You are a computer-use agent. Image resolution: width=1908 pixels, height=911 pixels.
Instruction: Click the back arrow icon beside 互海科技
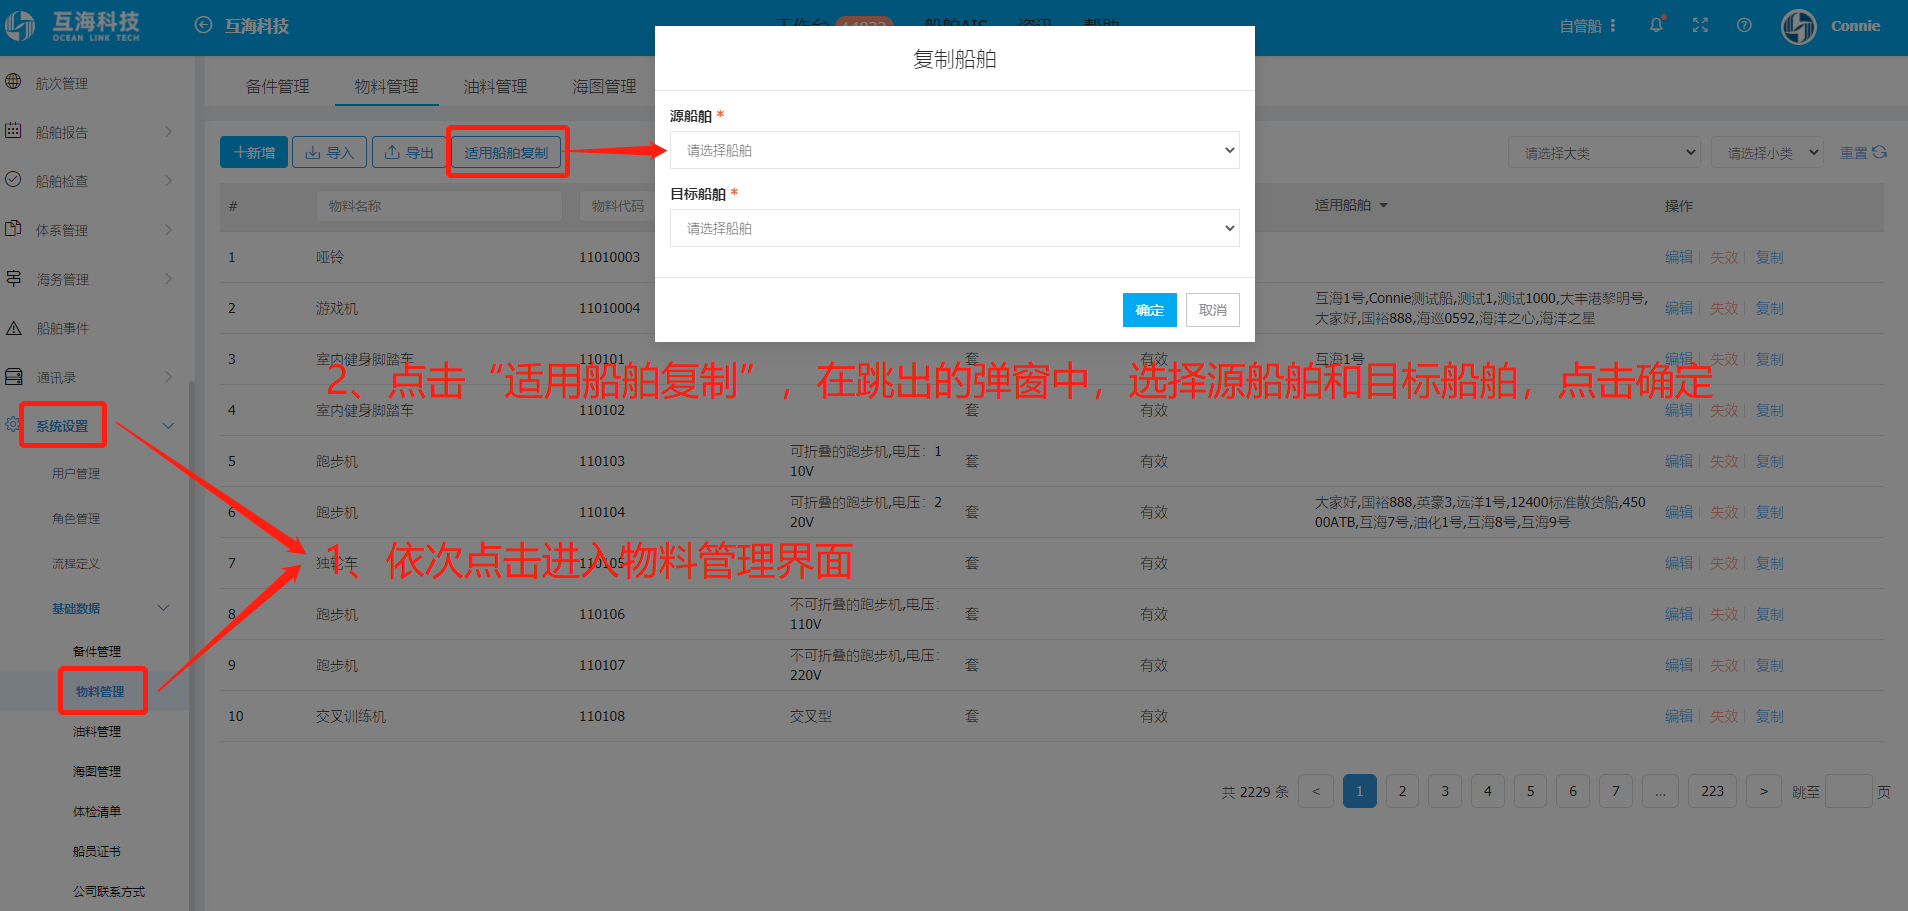(203, 25)
